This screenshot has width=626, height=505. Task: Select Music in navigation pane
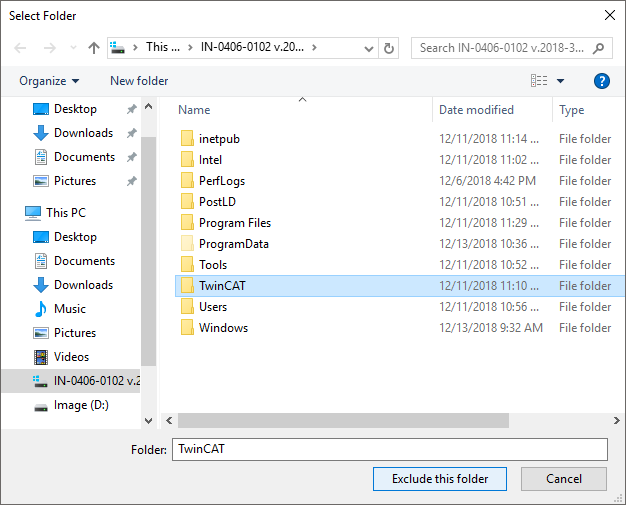(x=60, y=309)
